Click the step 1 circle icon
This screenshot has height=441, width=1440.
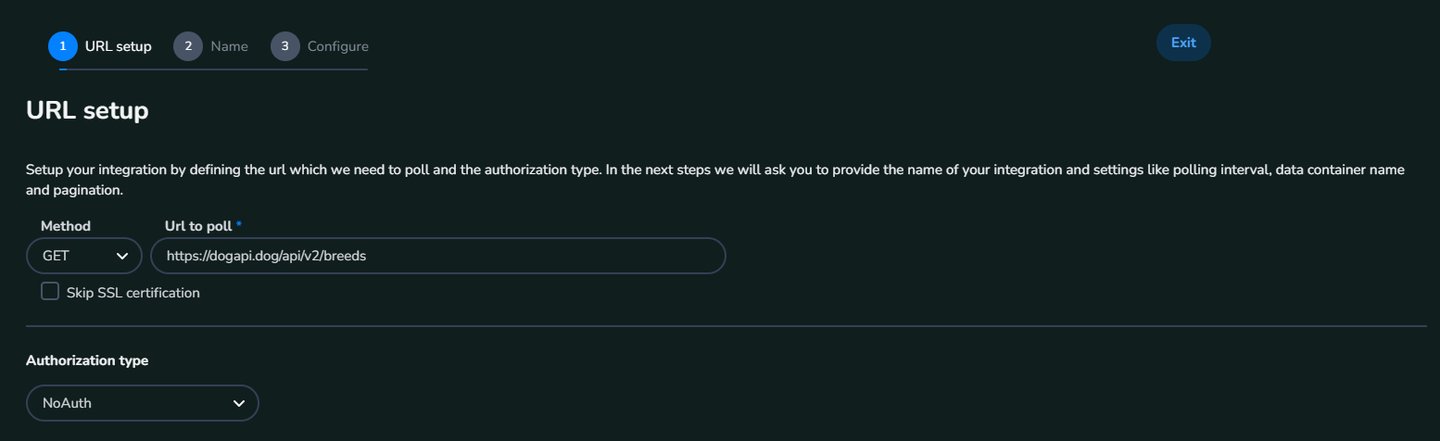coord(63,46)
